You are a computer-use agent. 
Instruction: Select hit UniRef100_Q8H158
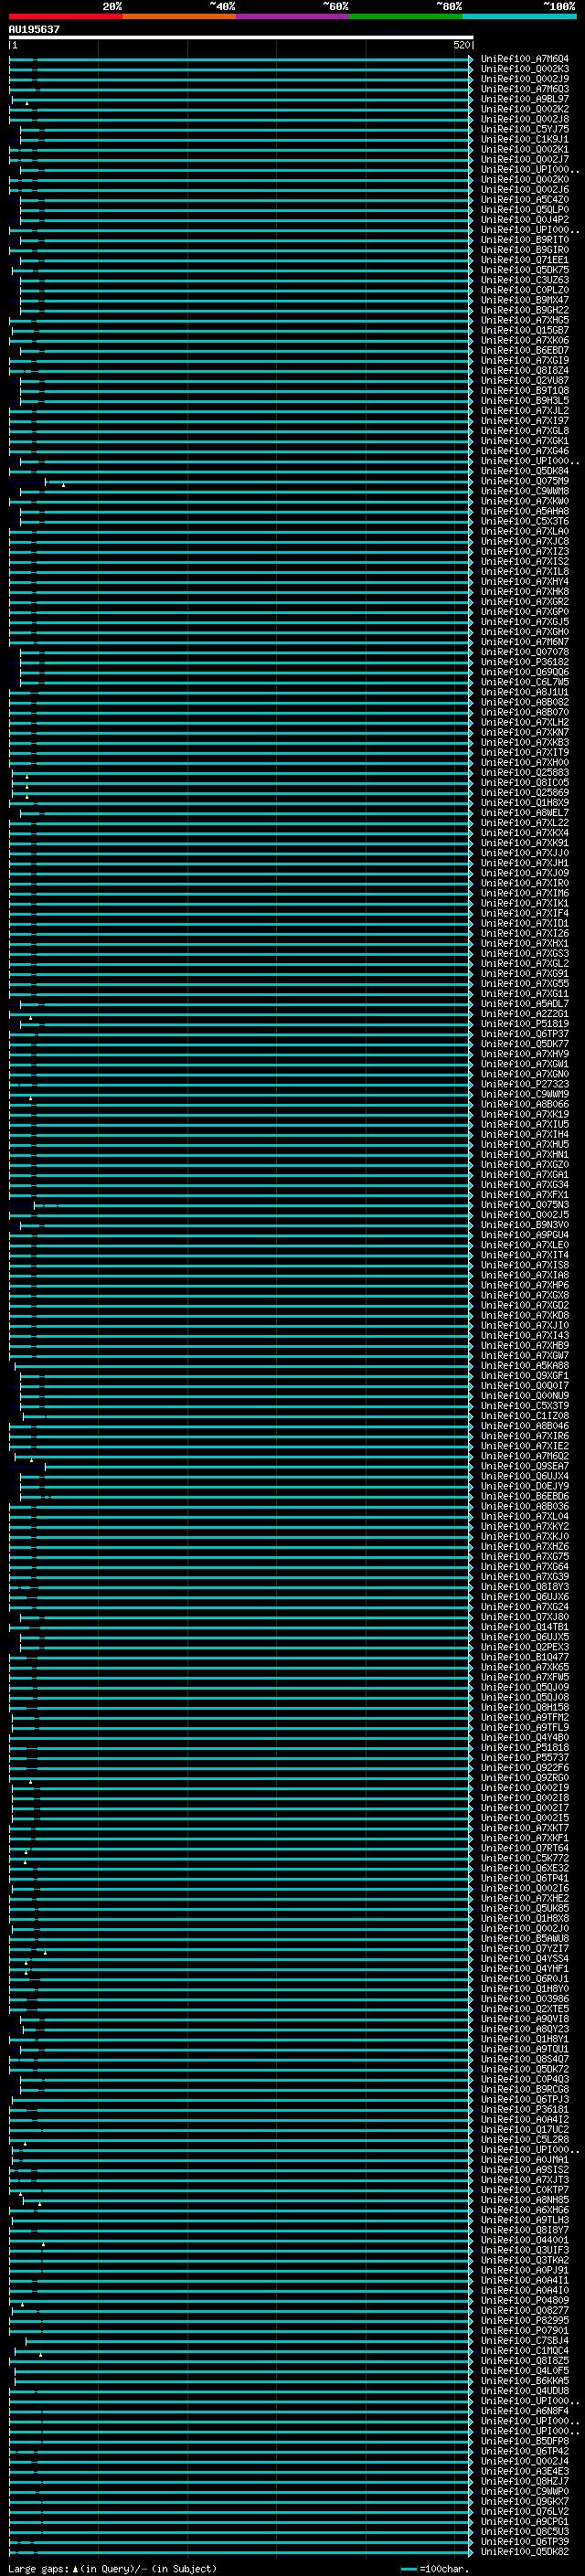pyautogui.click(x=525, y=1707)
